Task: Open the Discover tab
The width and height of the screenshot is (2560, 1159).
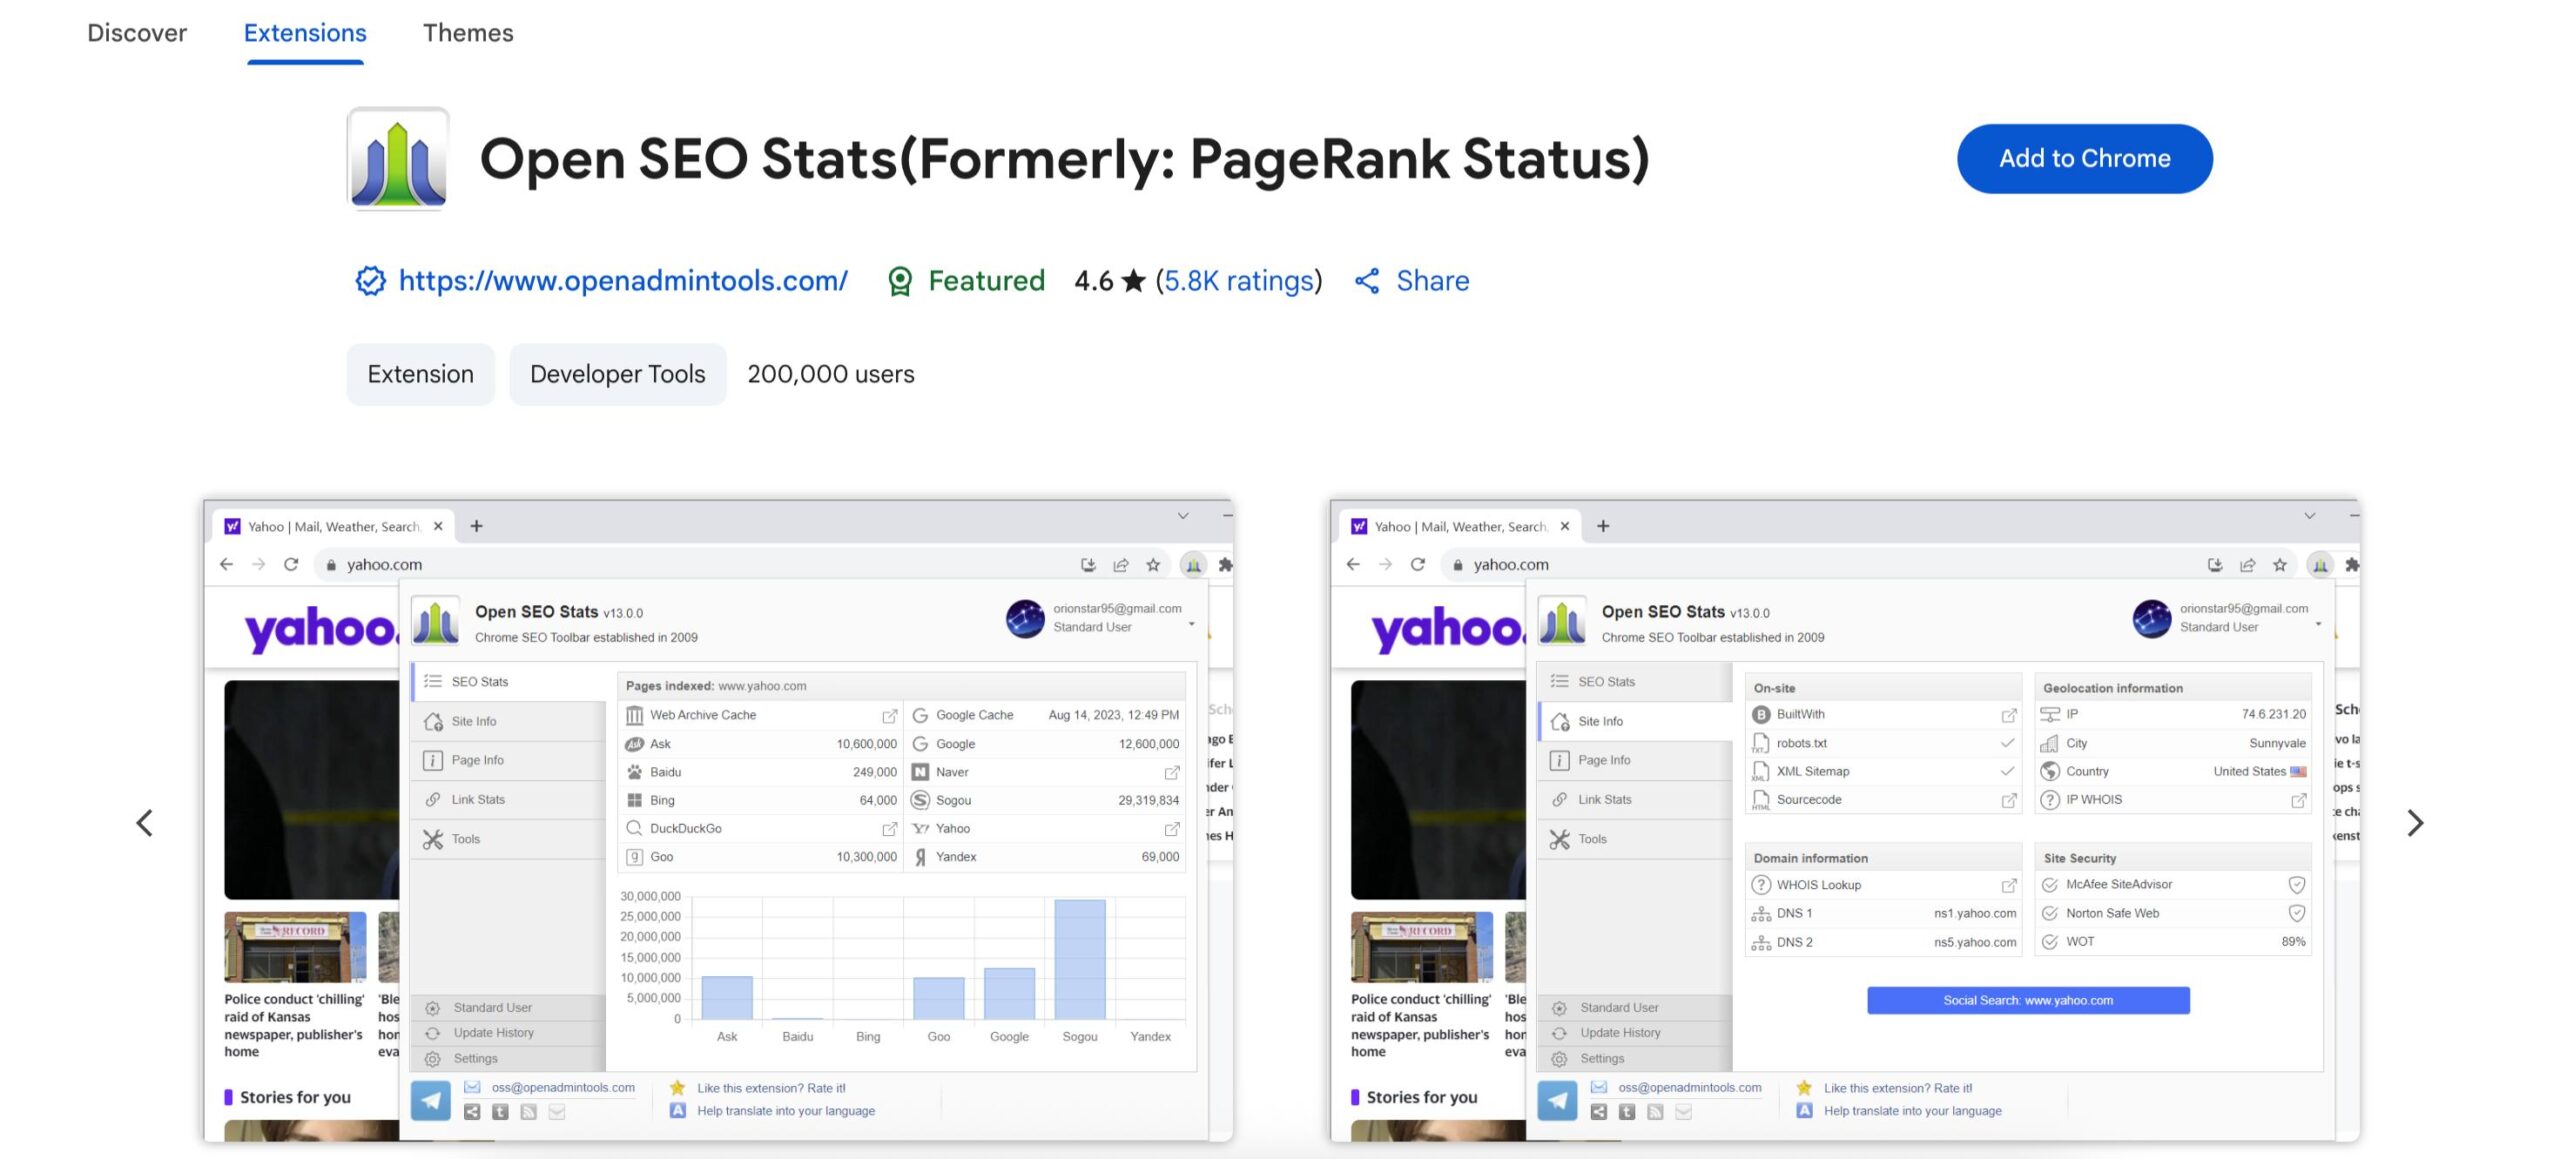Action: (x=137, y=33)
